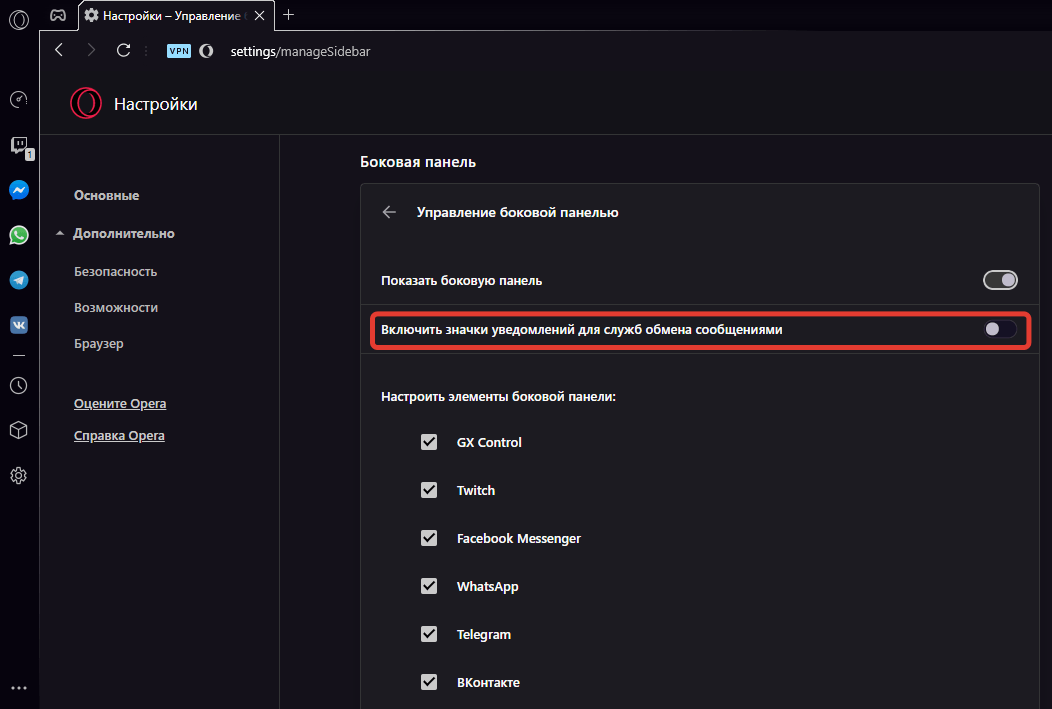Select Основные settings category

click(107, 195)
